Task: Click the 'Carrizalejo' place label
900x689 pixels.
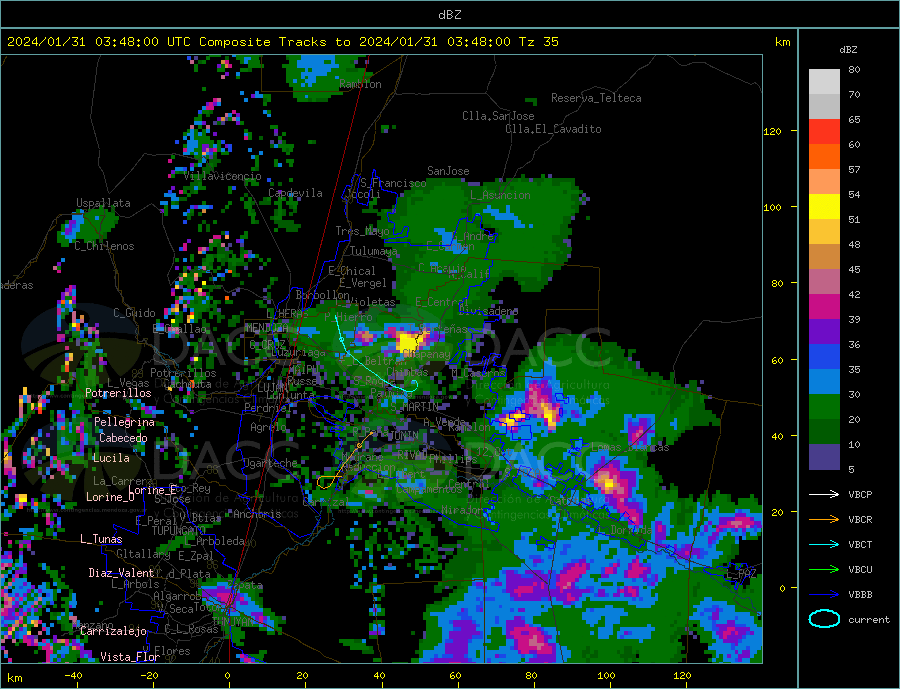Action: click(x=113, y=632)
